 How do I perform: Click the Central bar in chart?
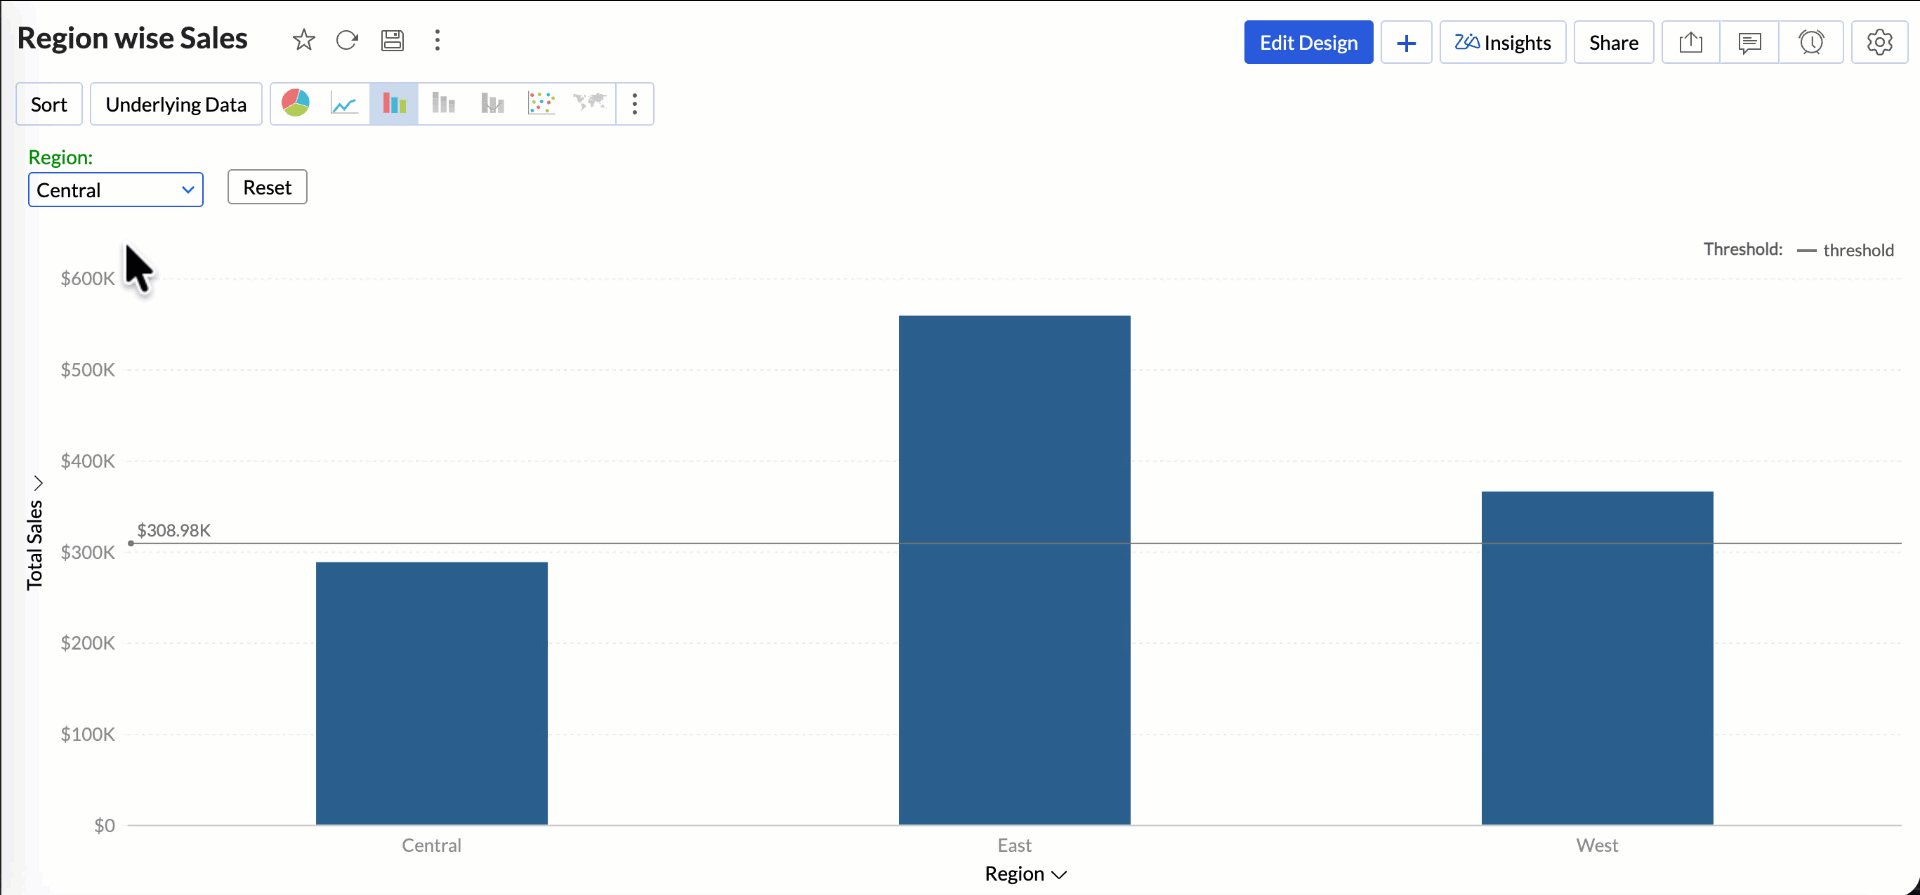coord(432,693)
